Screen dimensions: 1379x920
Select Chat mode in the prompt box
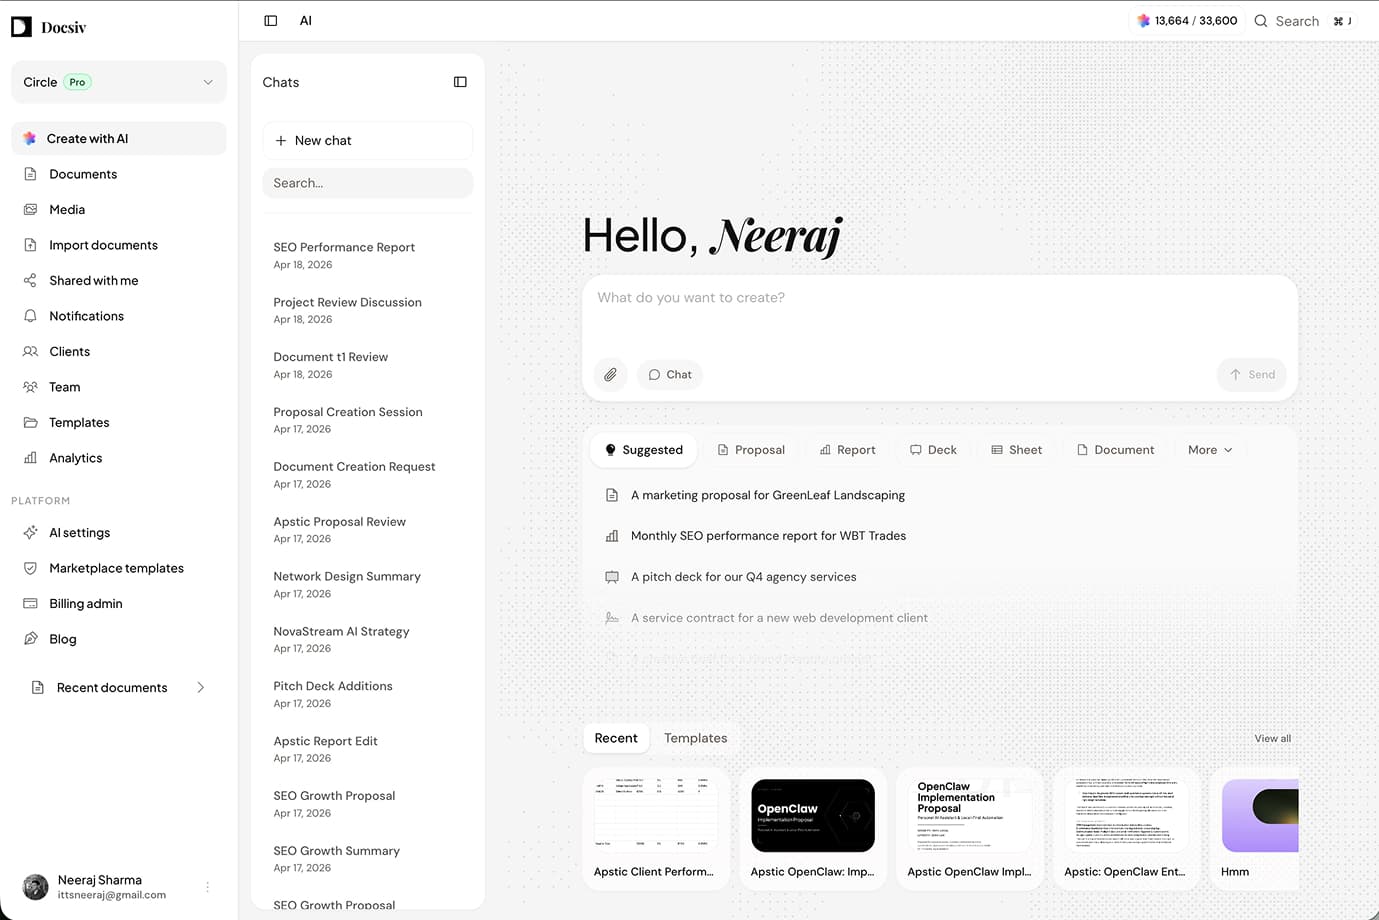pyautogui.click(x=669, y=374)
